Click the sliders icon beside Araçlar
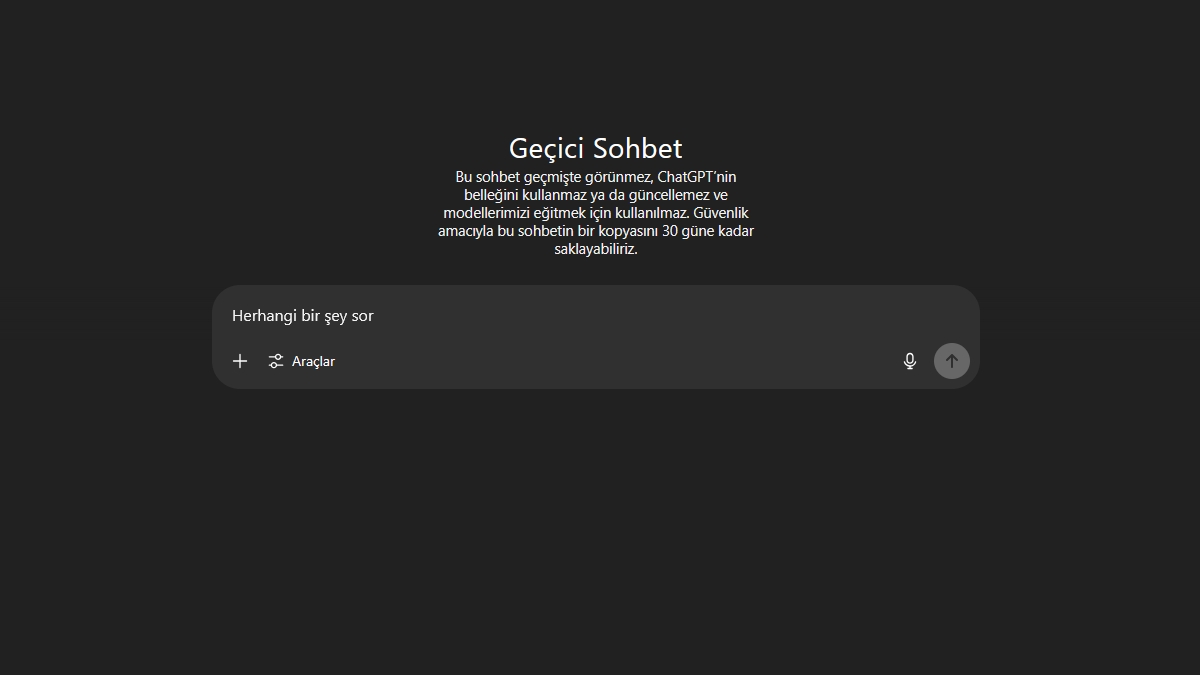The height and width of the screenshot is (675, 1200). click(x=276, y=361)
